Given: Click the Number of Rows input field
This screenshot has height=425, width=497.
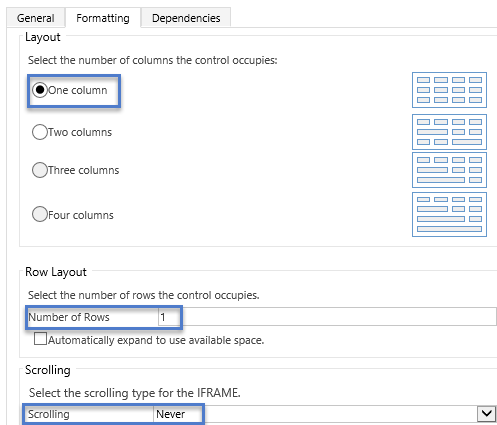Looking at the screenshot, I should coord(327,317).
